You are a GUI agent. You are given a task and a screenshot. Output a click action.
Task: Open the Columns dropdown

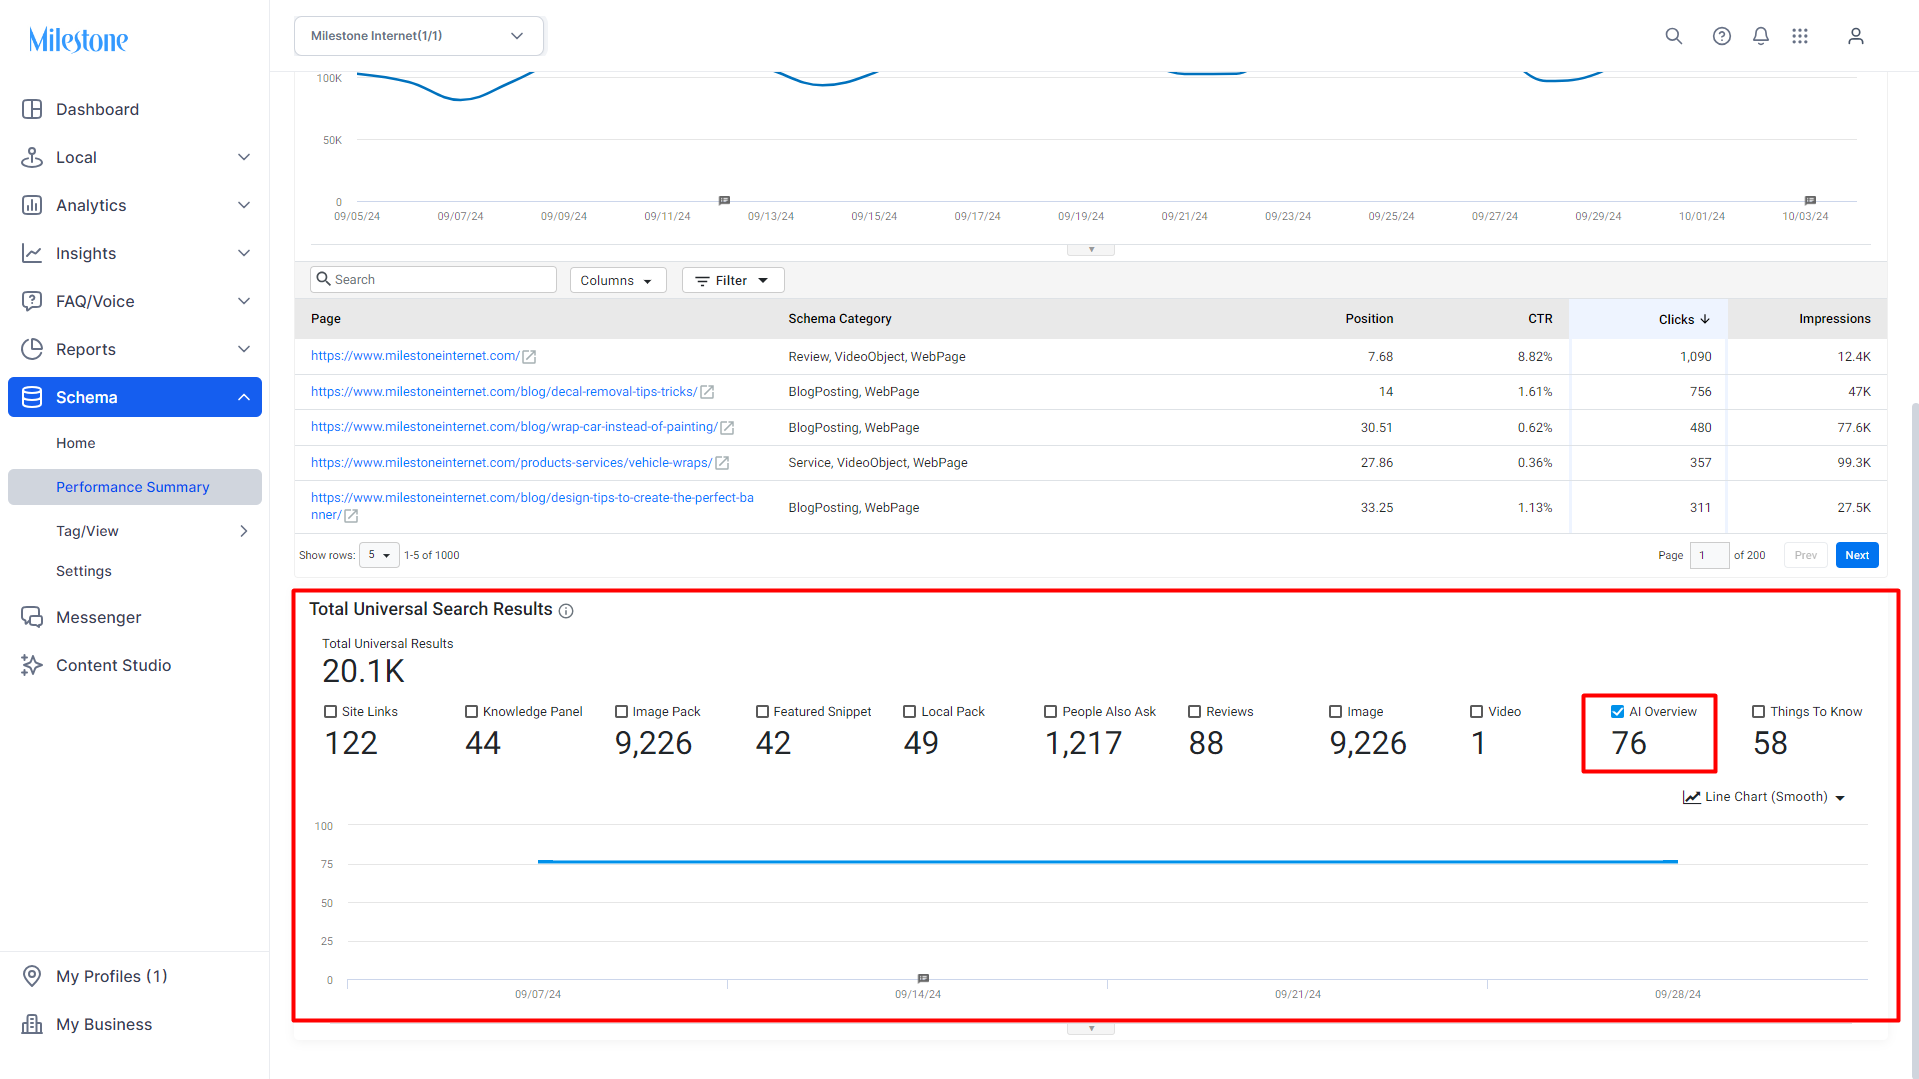pyautogui.click(x=618, y=280)
